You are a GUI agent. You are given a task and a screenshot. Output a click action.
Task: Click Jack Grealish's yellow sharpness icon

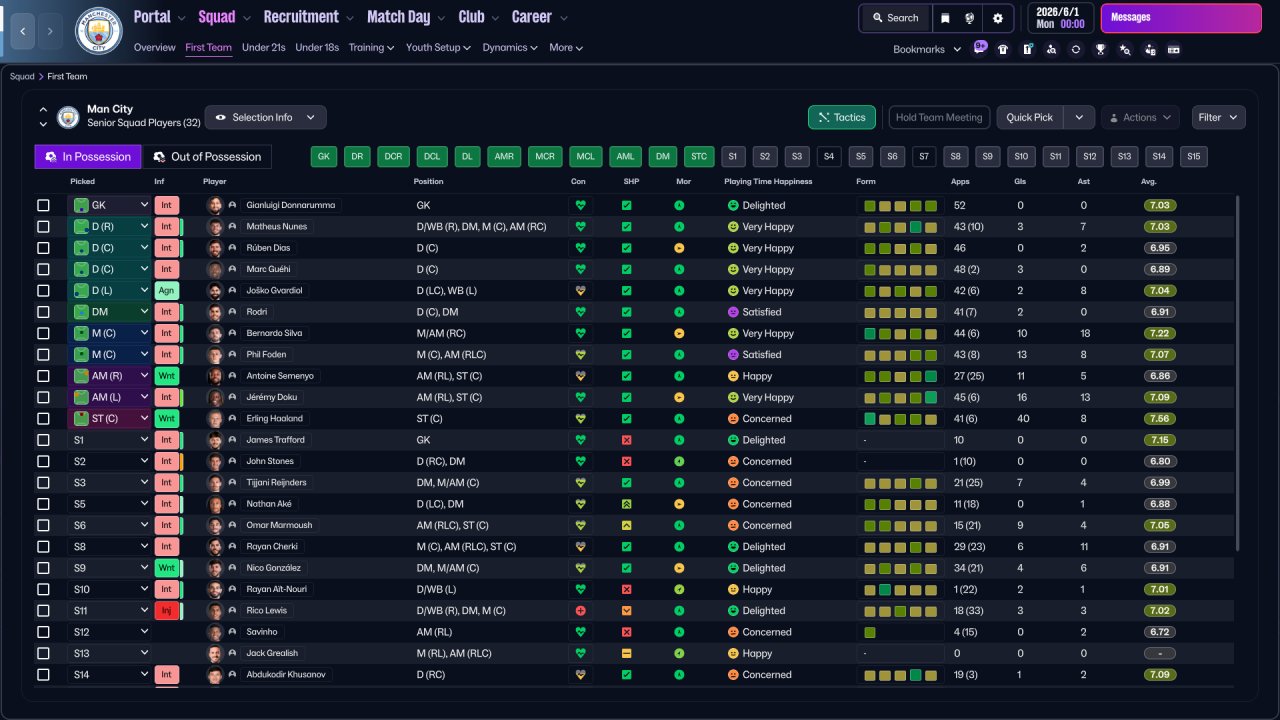click(x=627, y=654)
